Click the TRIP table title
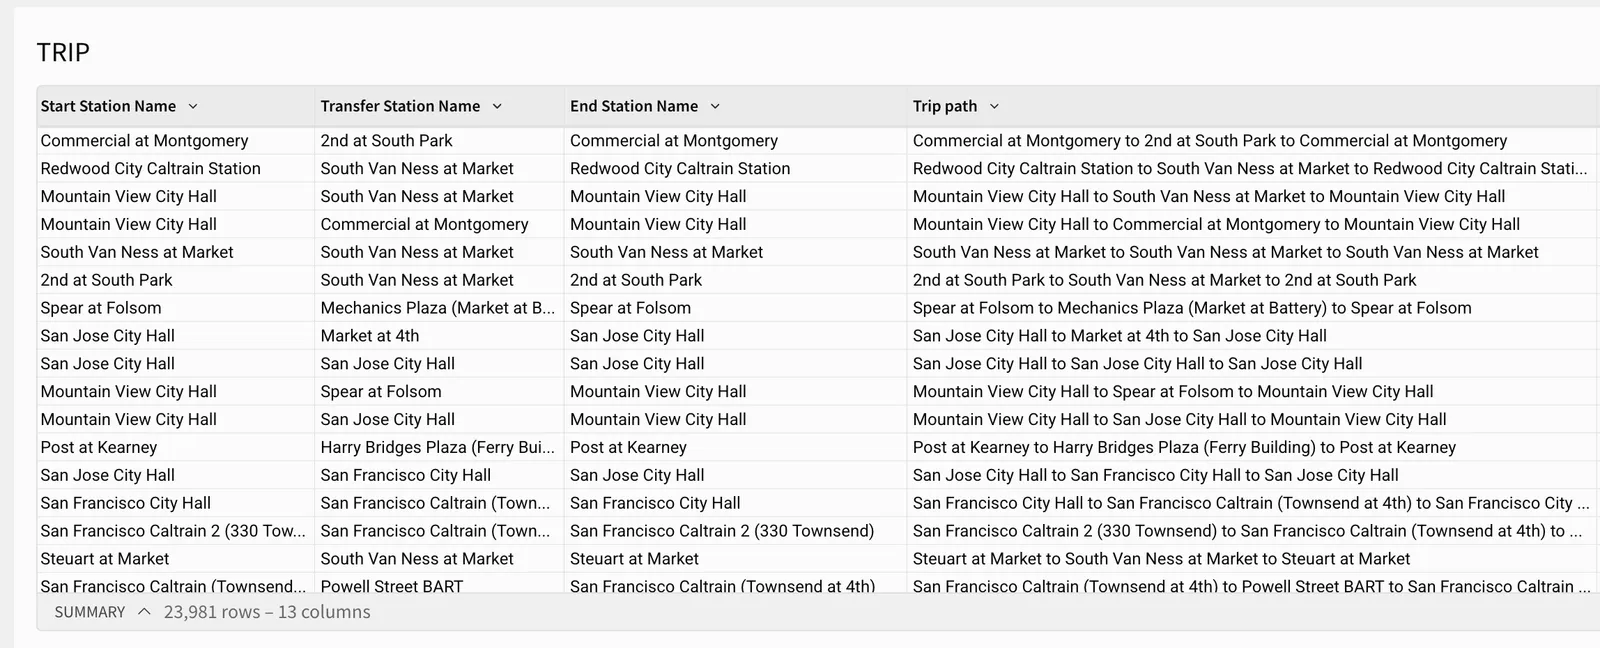1600x648 pixels. tap(63, 52)
